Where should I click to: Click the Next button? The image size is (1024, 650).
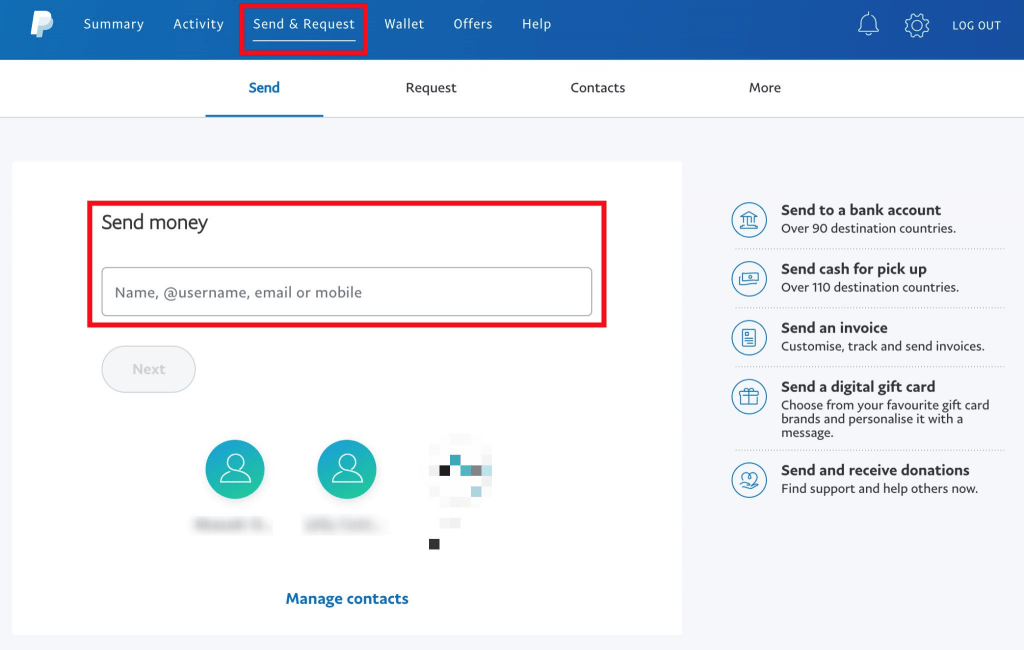coord(148,369)
